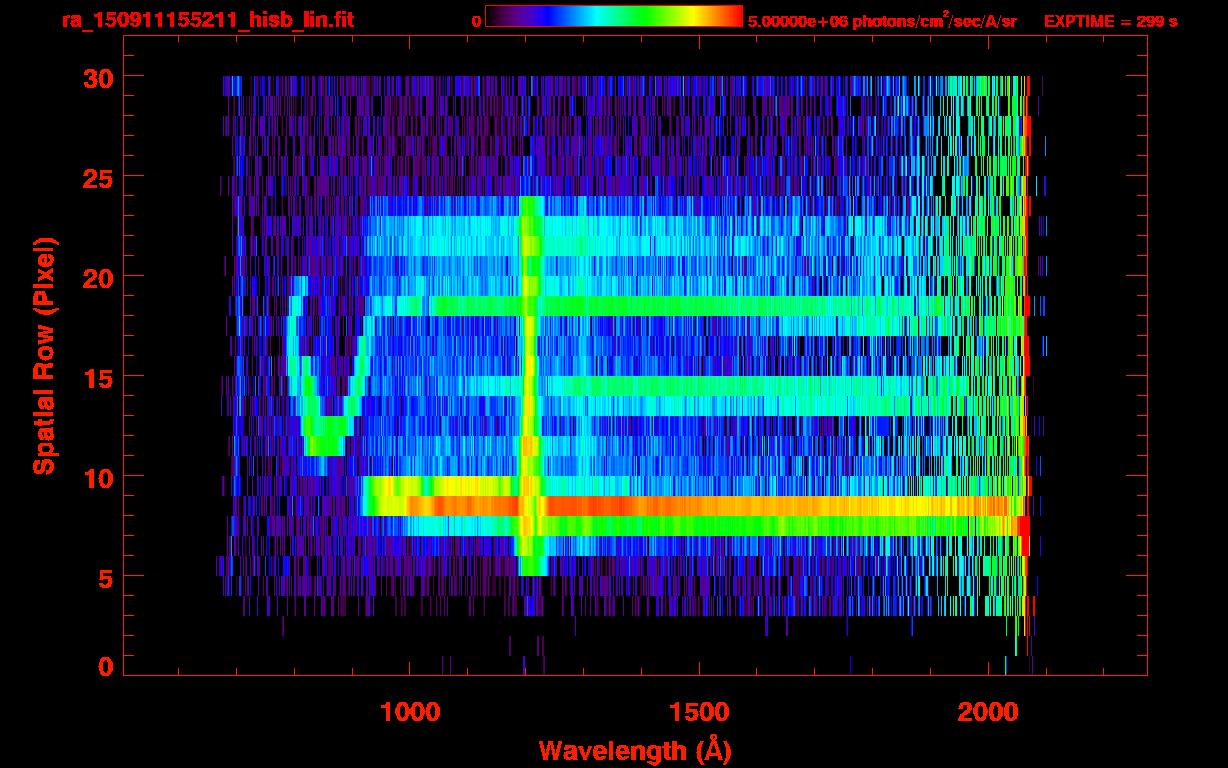This screenshot has width=1228, height=768.
Task: Click x-axis tick label 1500
Action: click(x=699, y=712)
